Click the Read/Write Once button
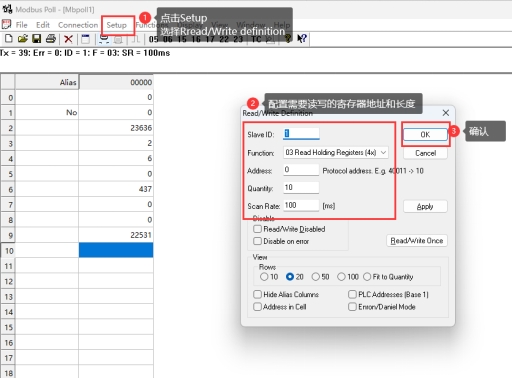The height and width of the screenshot is (379, 513). (417, 240)
